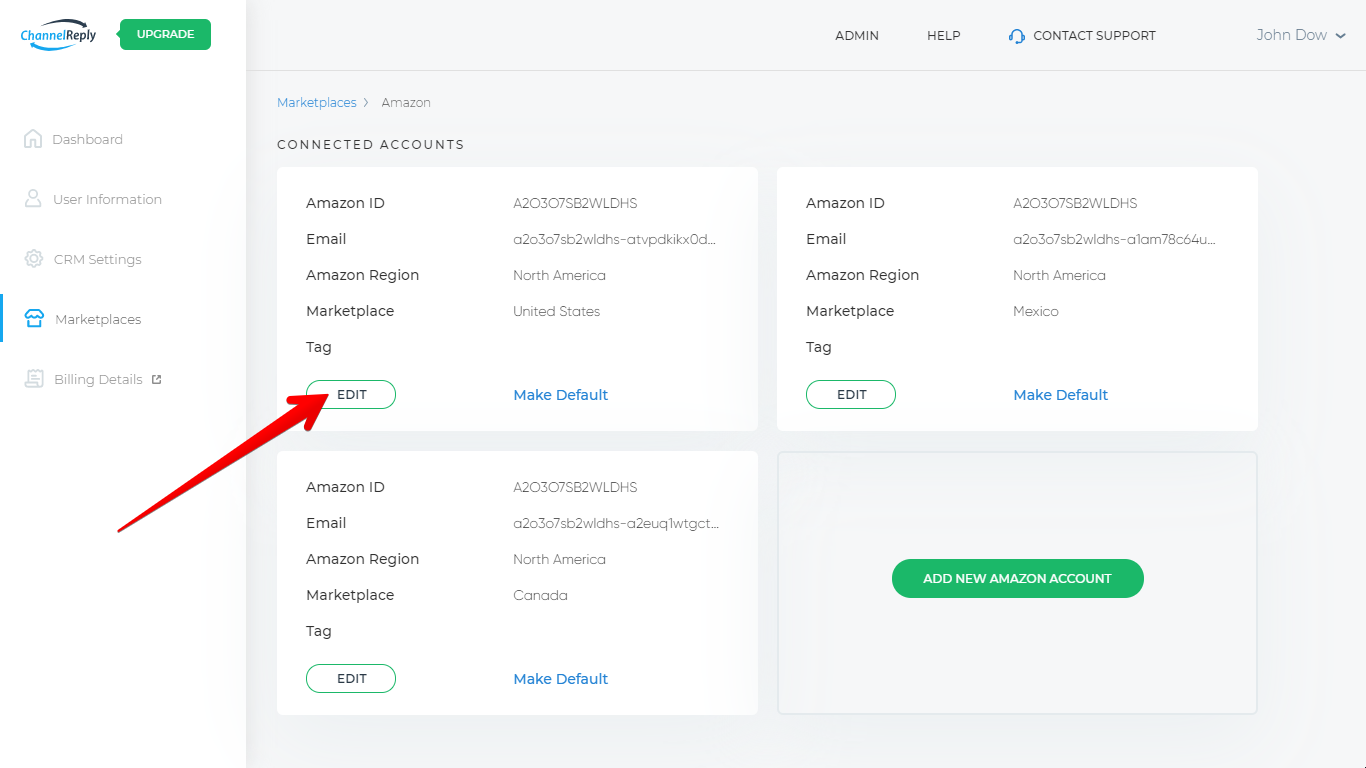
Task: Edit the Mexico marketplace account
Action: pos(851,395)
